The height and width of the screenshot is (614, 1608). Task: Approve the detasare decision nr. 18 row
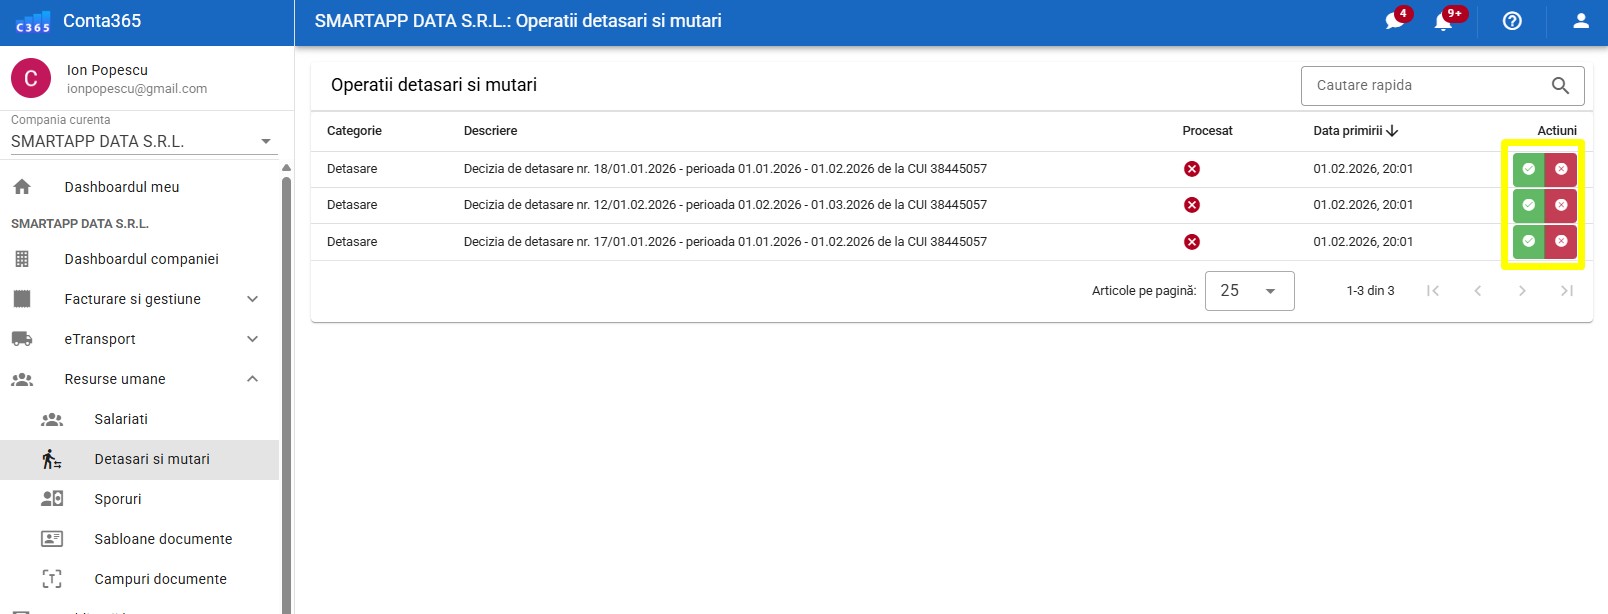pyautogui.click(x=1528, y=169)
